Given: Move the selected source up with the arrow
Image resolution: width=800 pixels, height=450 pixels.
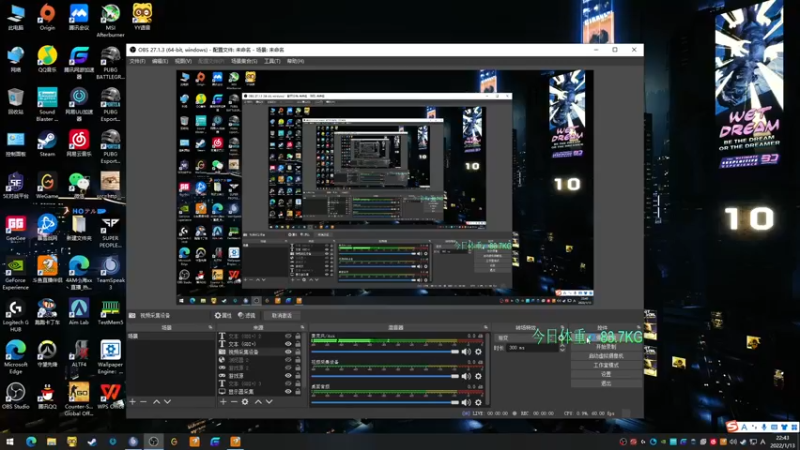Looking at the screenshot, I should coord(258,401).
